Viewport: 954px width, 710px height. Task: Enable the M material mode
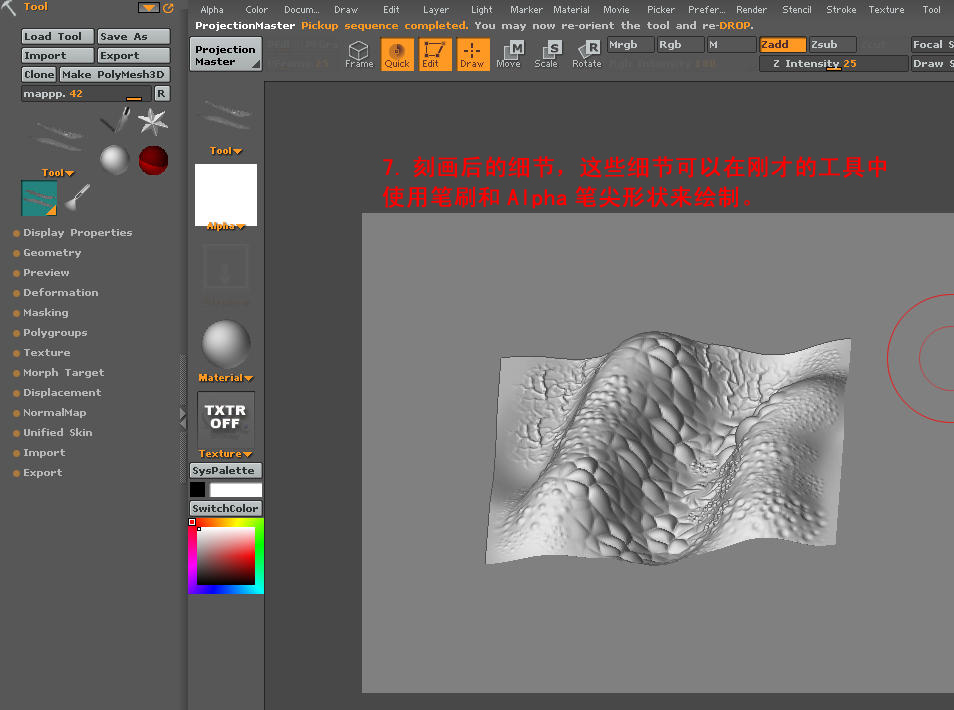click(x=731, y=45)
